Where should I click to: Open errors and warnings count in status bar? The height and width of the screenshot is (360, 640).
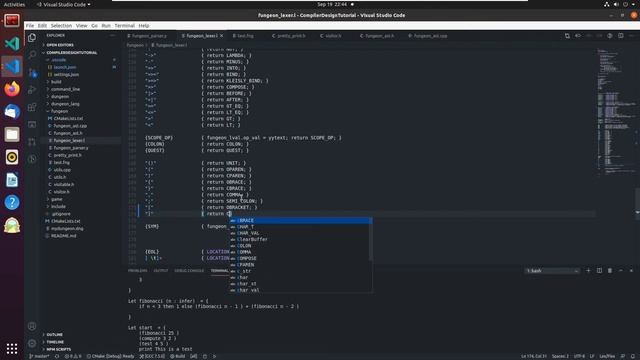[x=73, y=356]
